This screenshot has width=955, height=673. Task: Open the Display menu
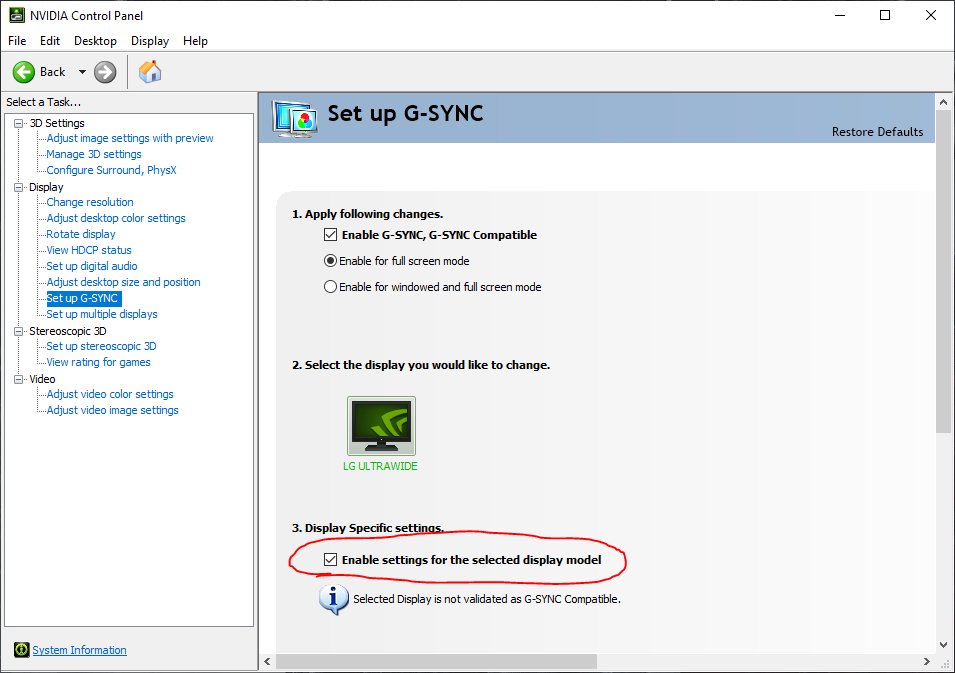click(150, 41)
